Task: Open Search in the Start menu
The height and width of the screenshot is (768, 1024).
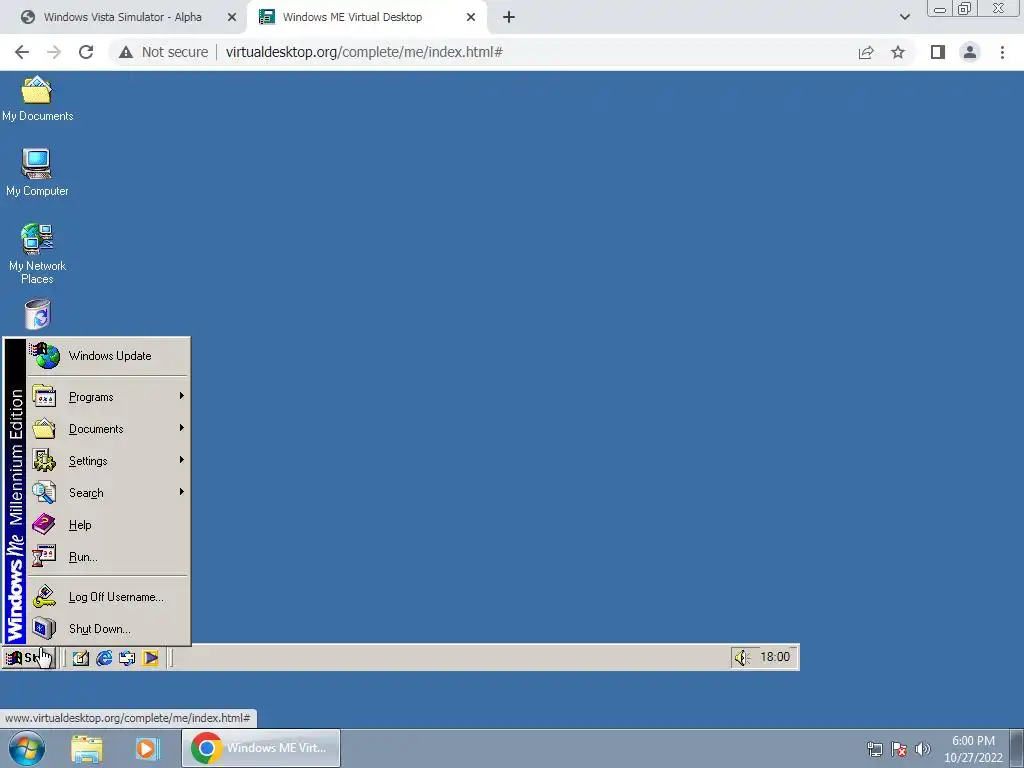Action: coord(108,492)
